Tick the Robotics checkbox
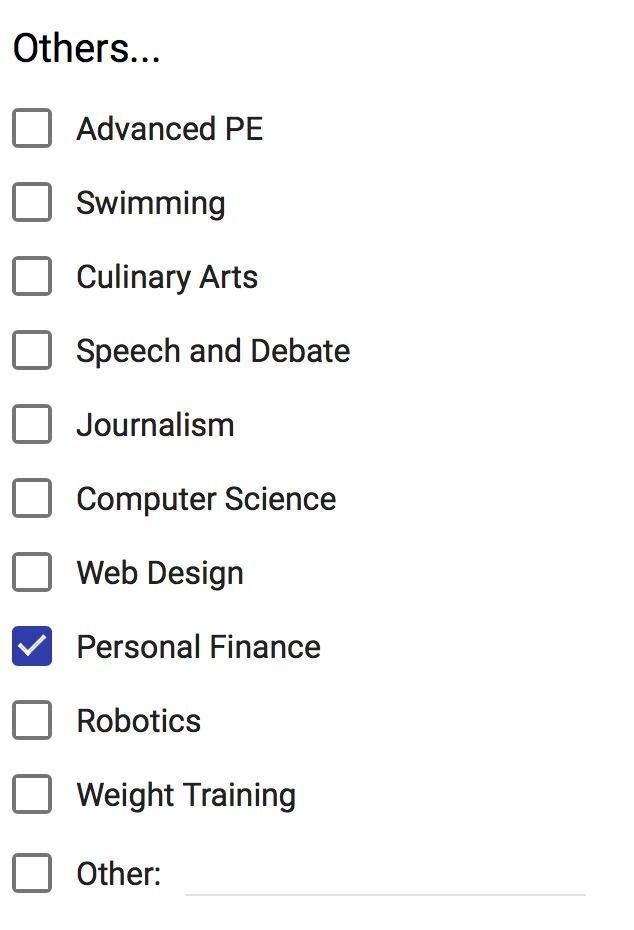The width and height of the screenshot is (634, 930). 32,721
